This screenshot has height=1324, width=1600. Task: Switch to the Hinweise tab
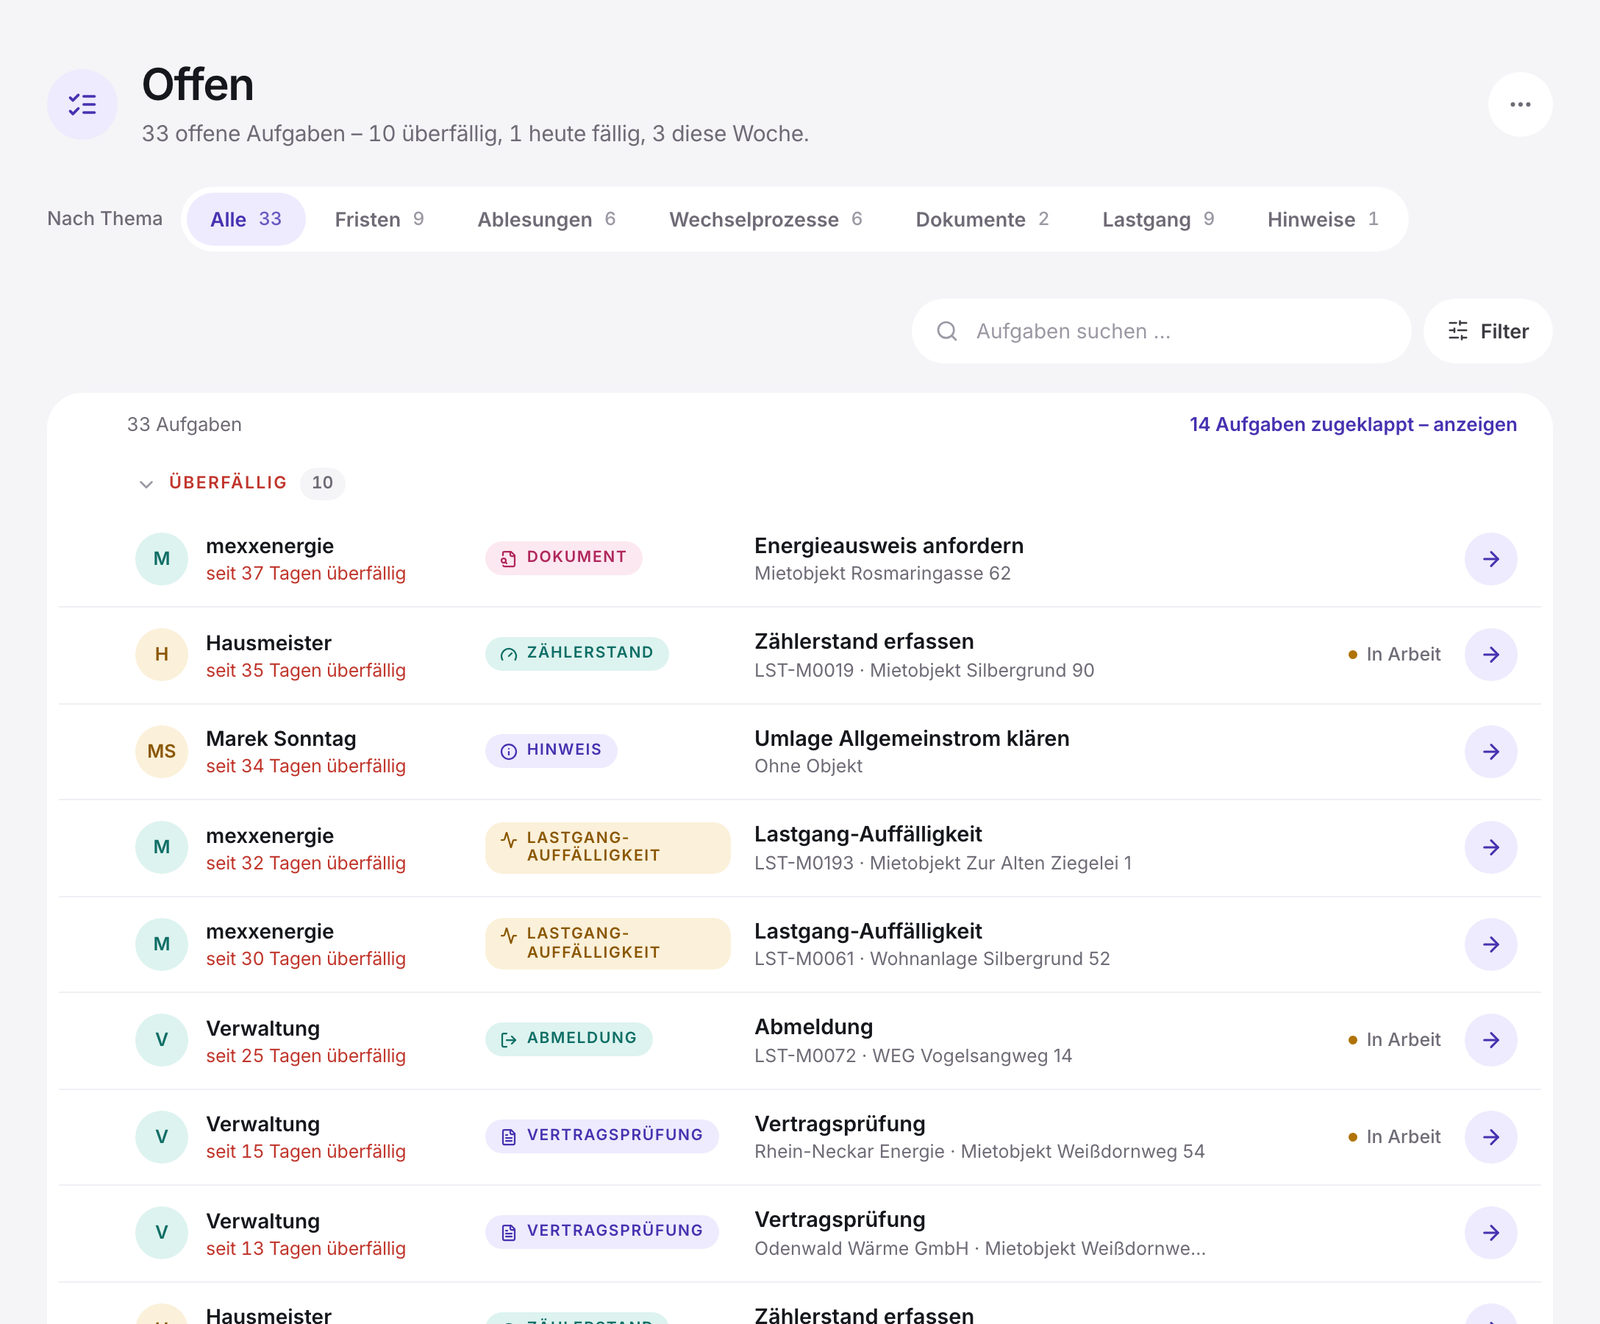click(1323, 219)
